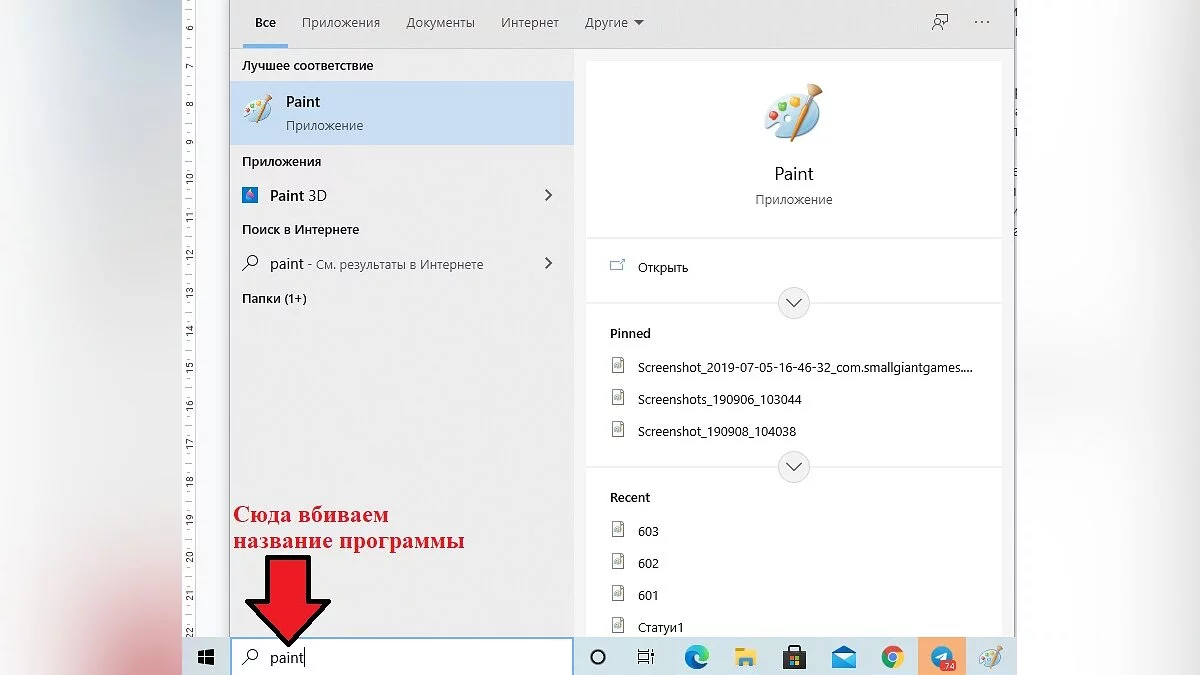Expand more actions chevron below Открыть
1200x675 pixels.
[794, 302]
